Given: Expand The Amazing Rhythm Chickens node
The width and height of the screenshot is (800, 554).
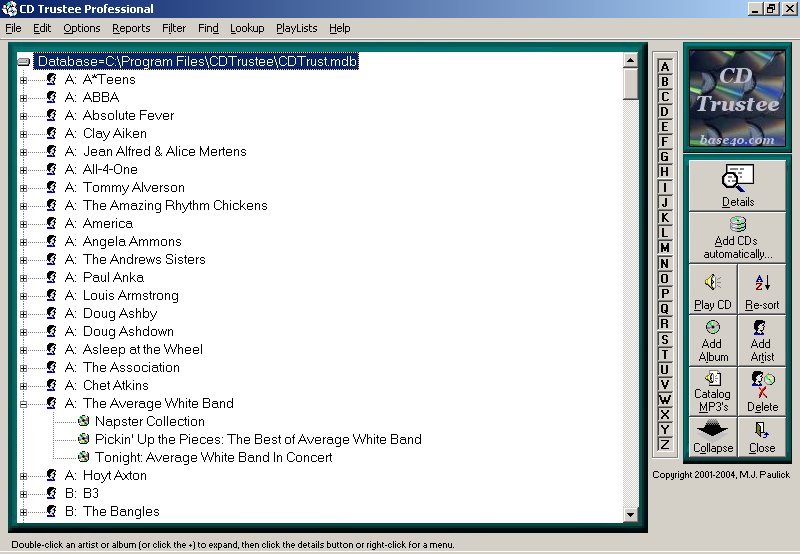Looking at the screenshot, I should 23,206.
